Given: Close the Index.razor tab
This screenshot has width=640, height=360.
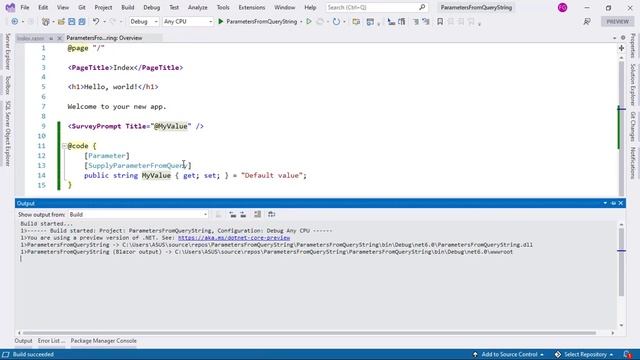Looking at the screenshot, I should [x=59, y=38].
